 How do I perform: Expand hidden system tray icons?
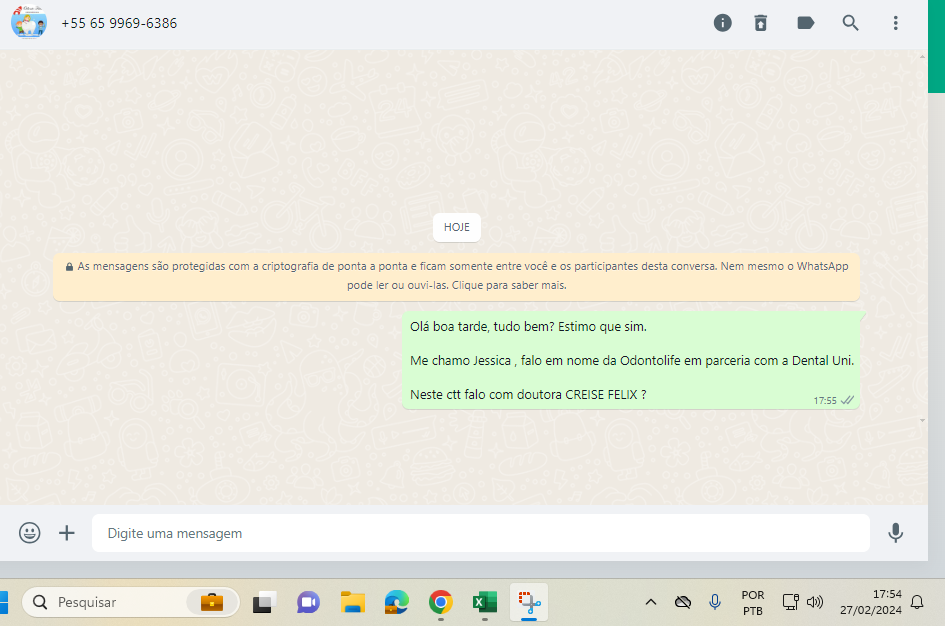(651, 602)
